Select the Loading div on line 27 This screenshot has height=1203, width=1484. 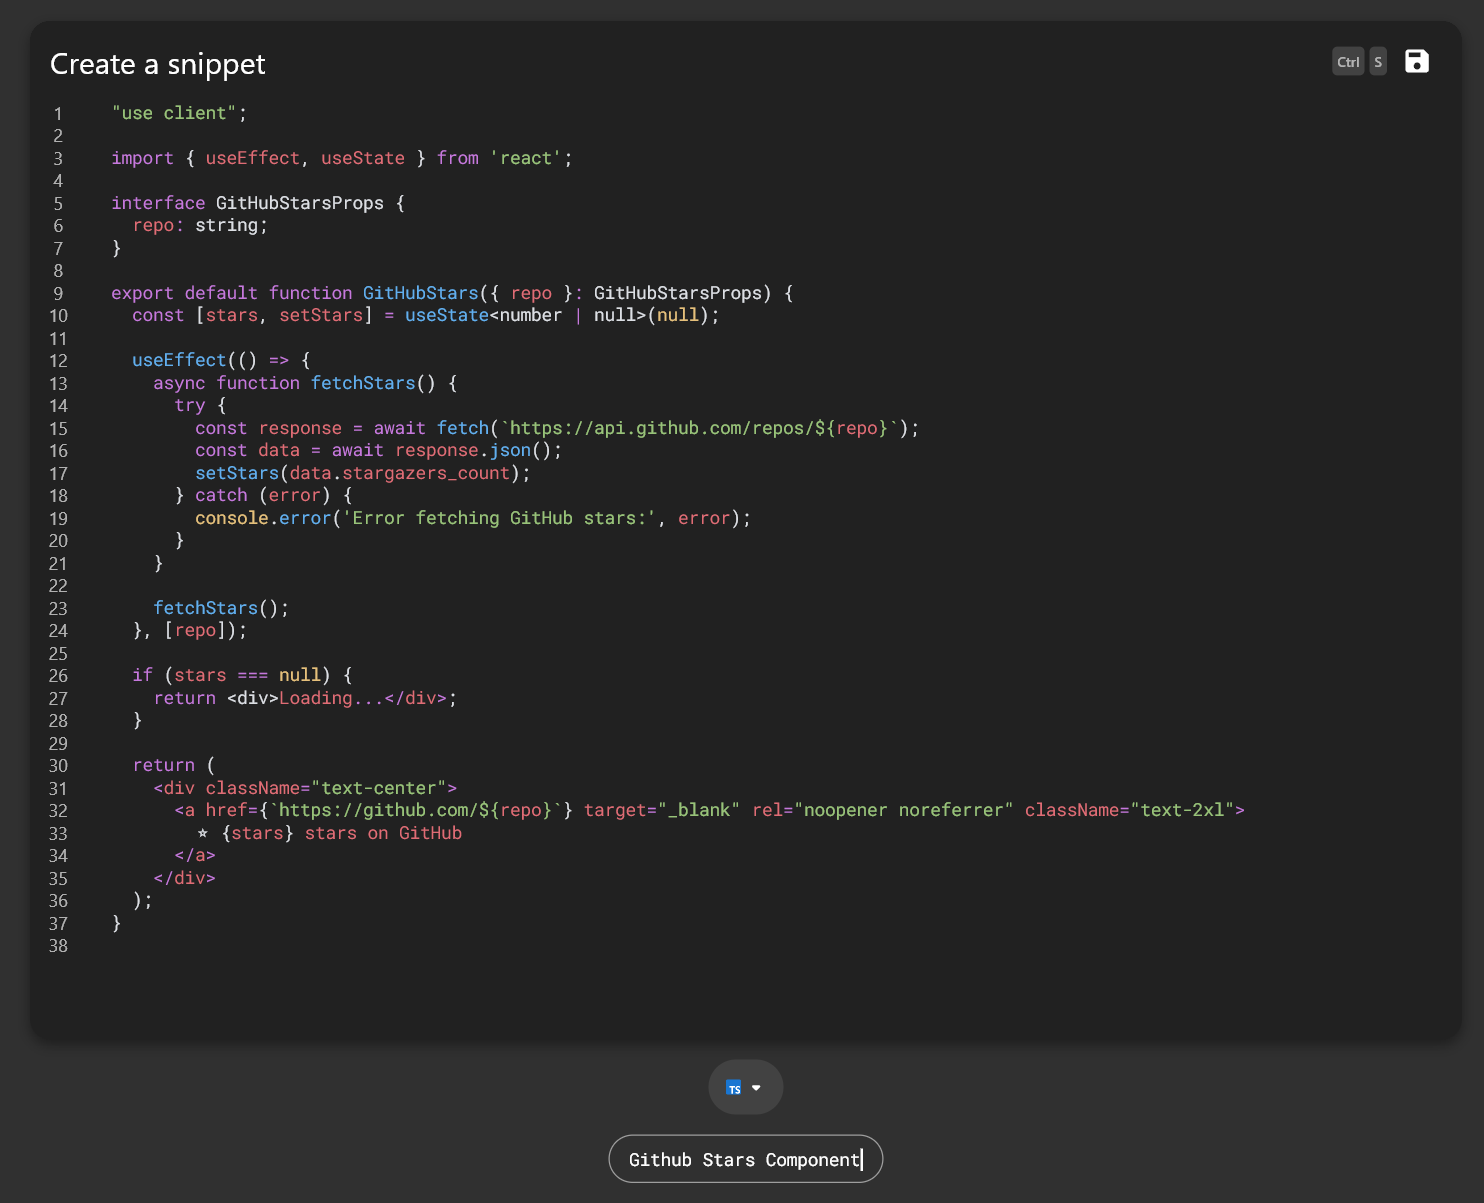(339, 698)
